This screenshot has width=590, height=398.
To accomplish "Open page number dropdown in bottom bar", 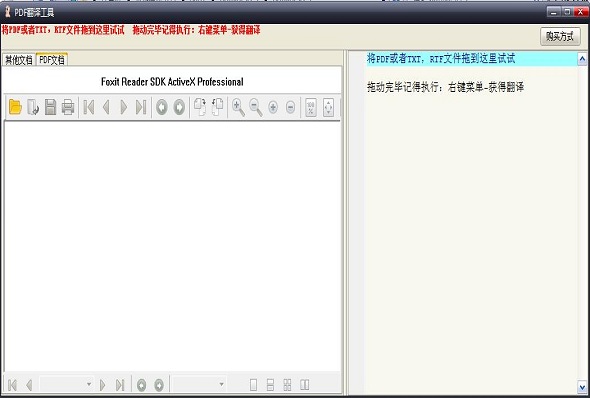I will pyautogui.click(x=66, y=384).
